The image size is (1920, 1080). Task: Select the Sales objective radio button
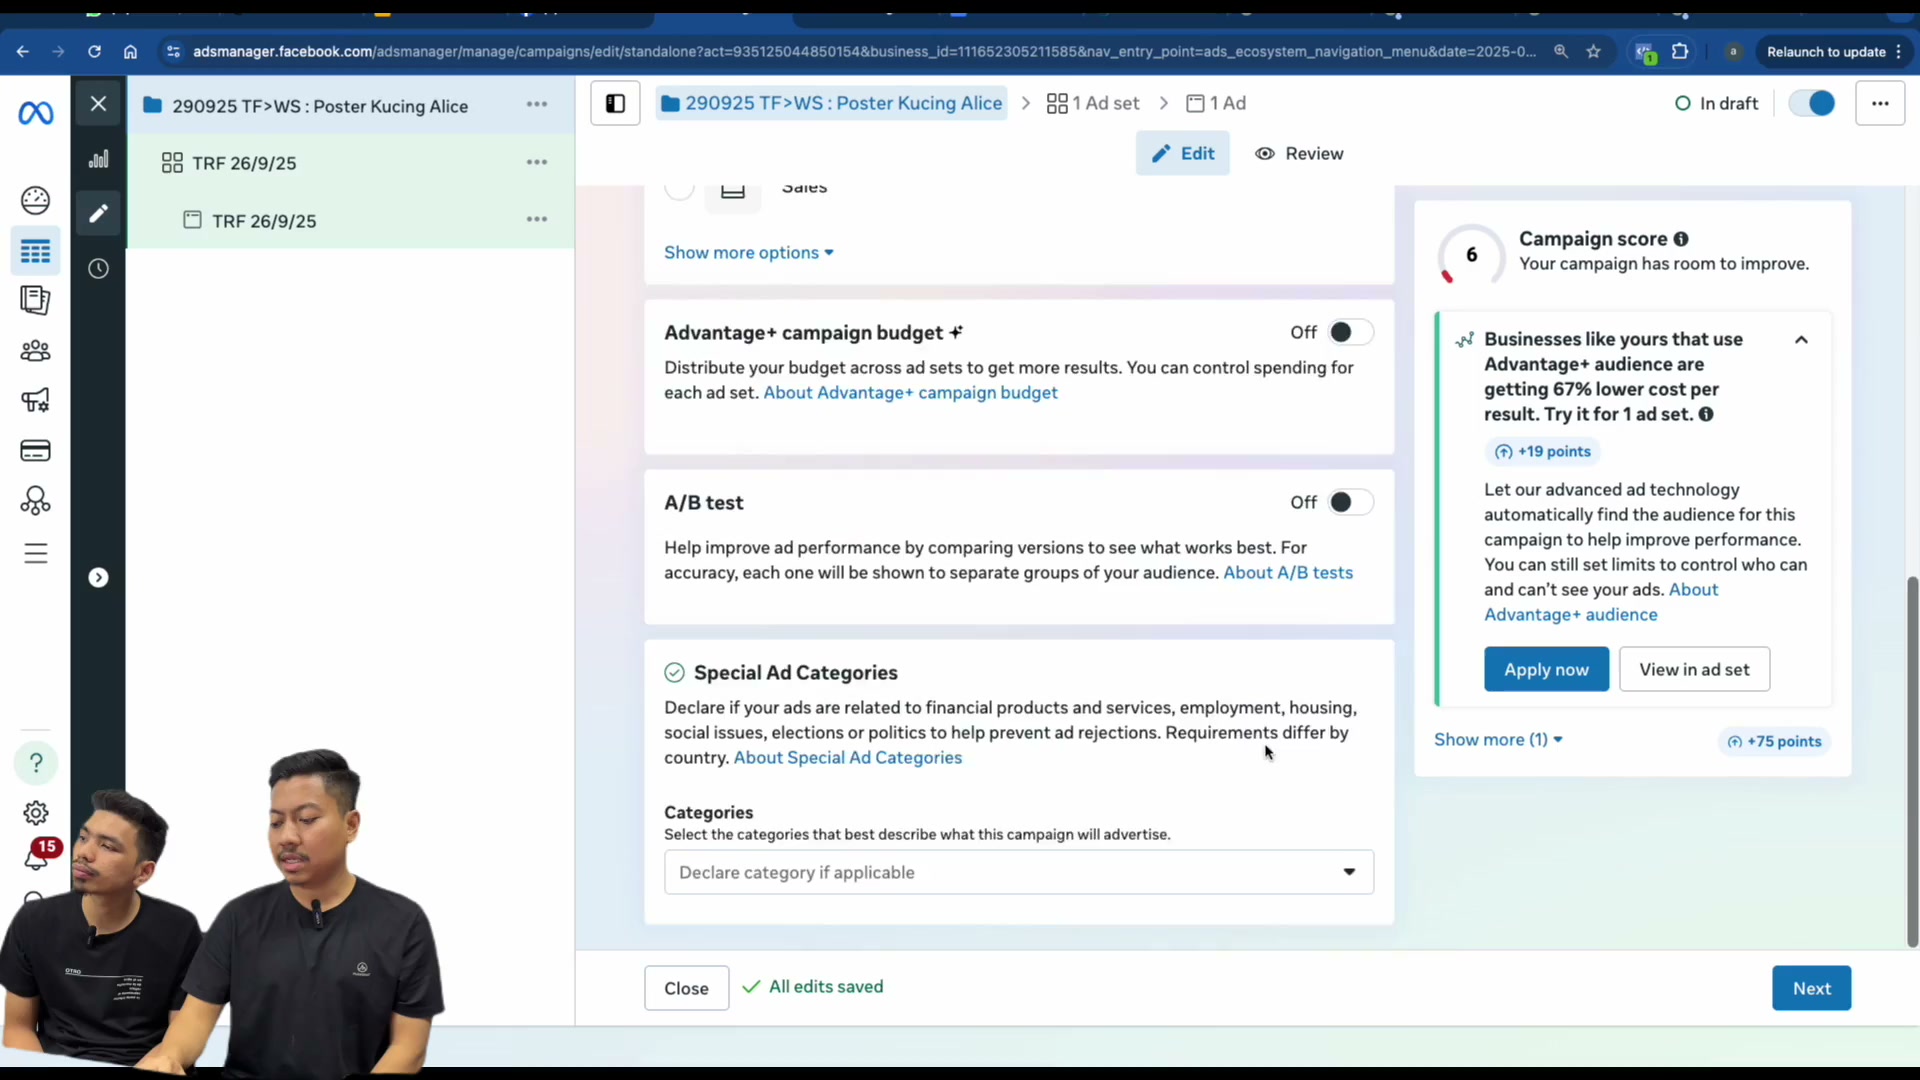click(679, 188)
